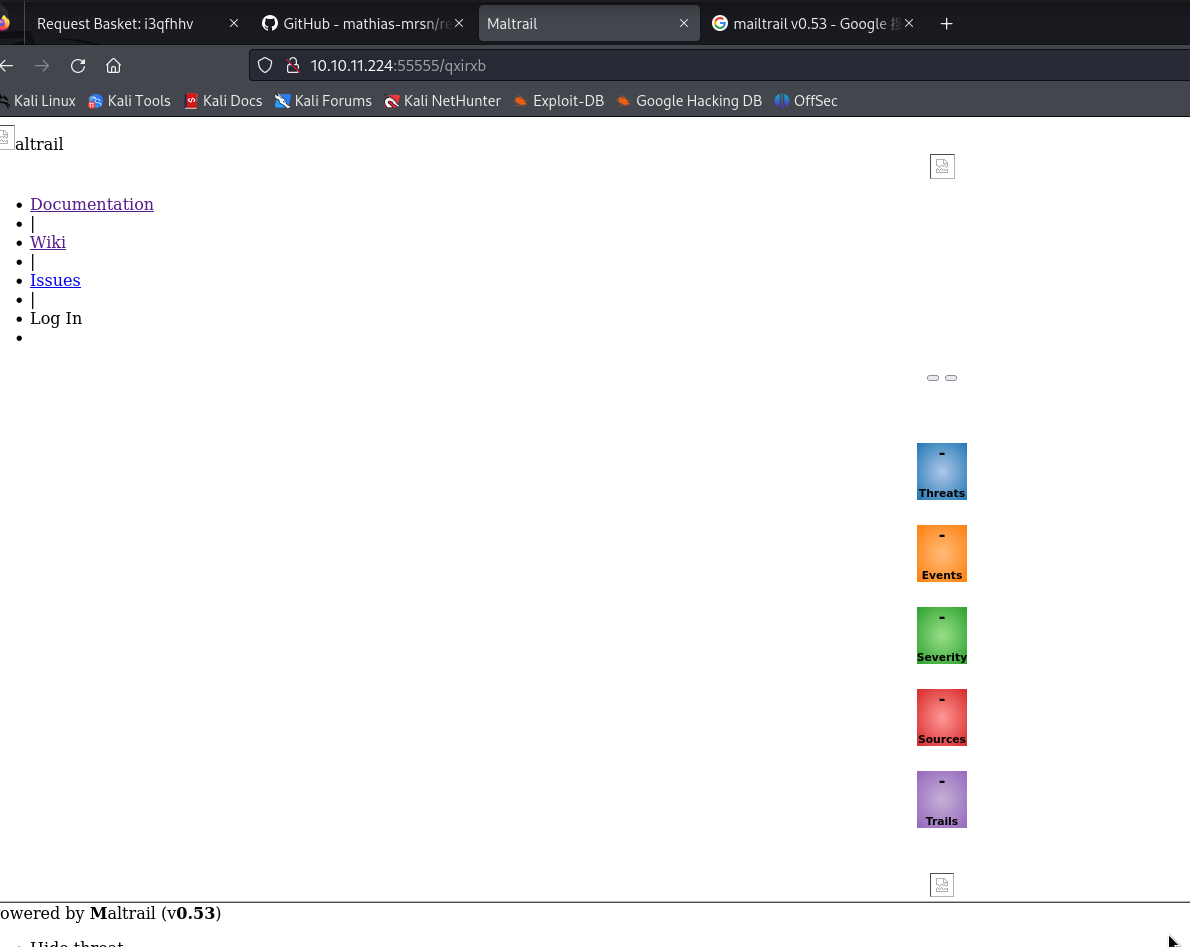Click the red Sources tile
The width and height of the screenshot is (1190, 947).
(x=941, y=717)
